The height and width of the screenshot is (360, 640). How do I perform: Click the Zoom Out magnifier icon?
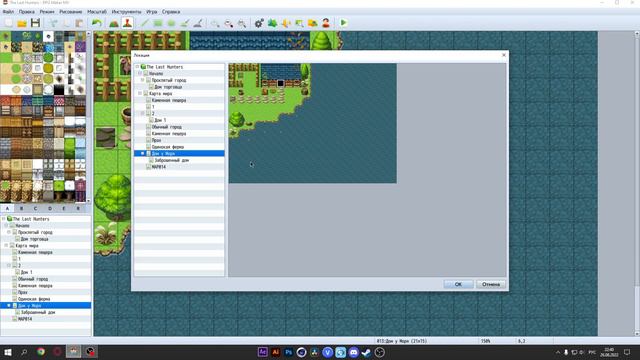229,23
